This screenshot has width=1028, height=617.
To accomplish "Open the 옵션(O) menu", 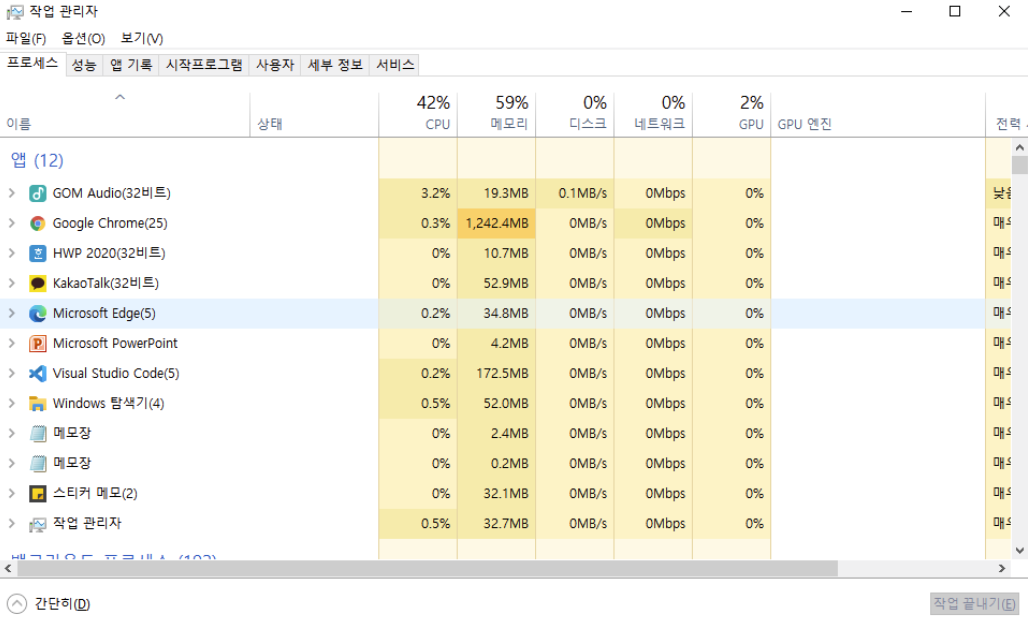I will (x=83, y=39).
